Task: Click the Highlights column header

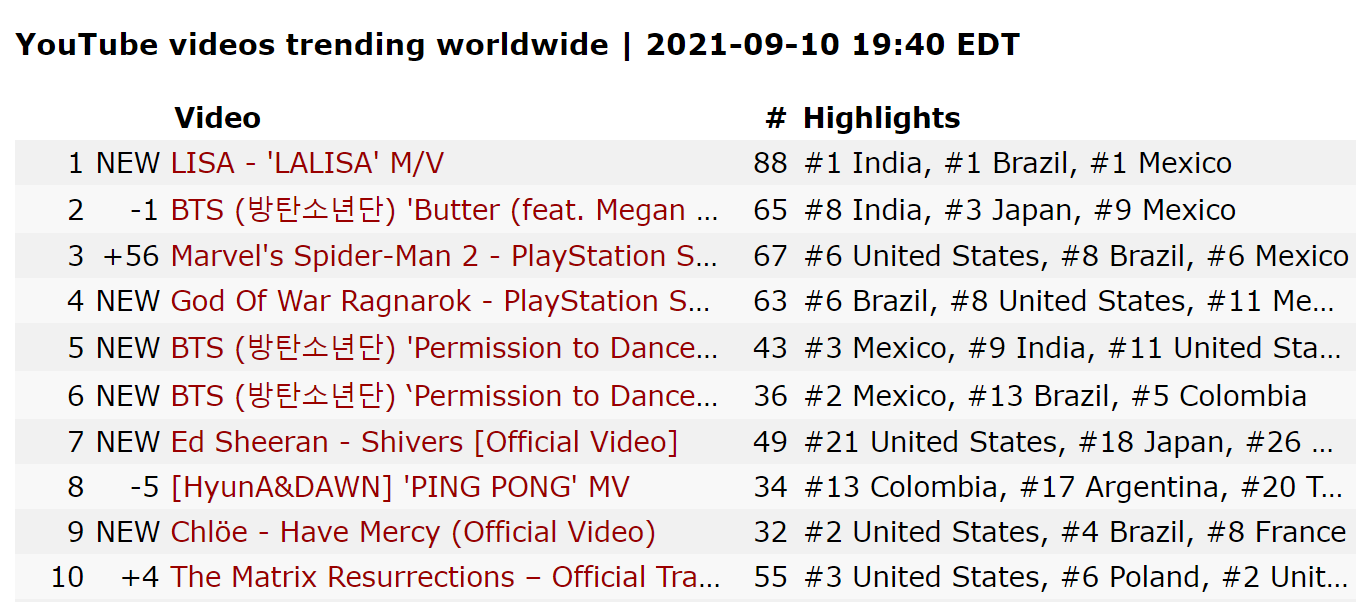Action: pyautogui.click(x=881, y=118)
